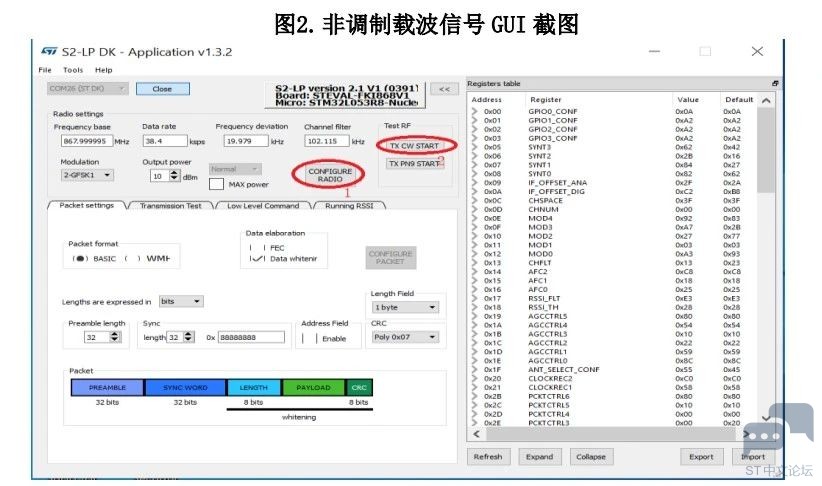Screen dimensions: 822x486
Task: Click the Collapse registers button
Action: coord(591,457)
